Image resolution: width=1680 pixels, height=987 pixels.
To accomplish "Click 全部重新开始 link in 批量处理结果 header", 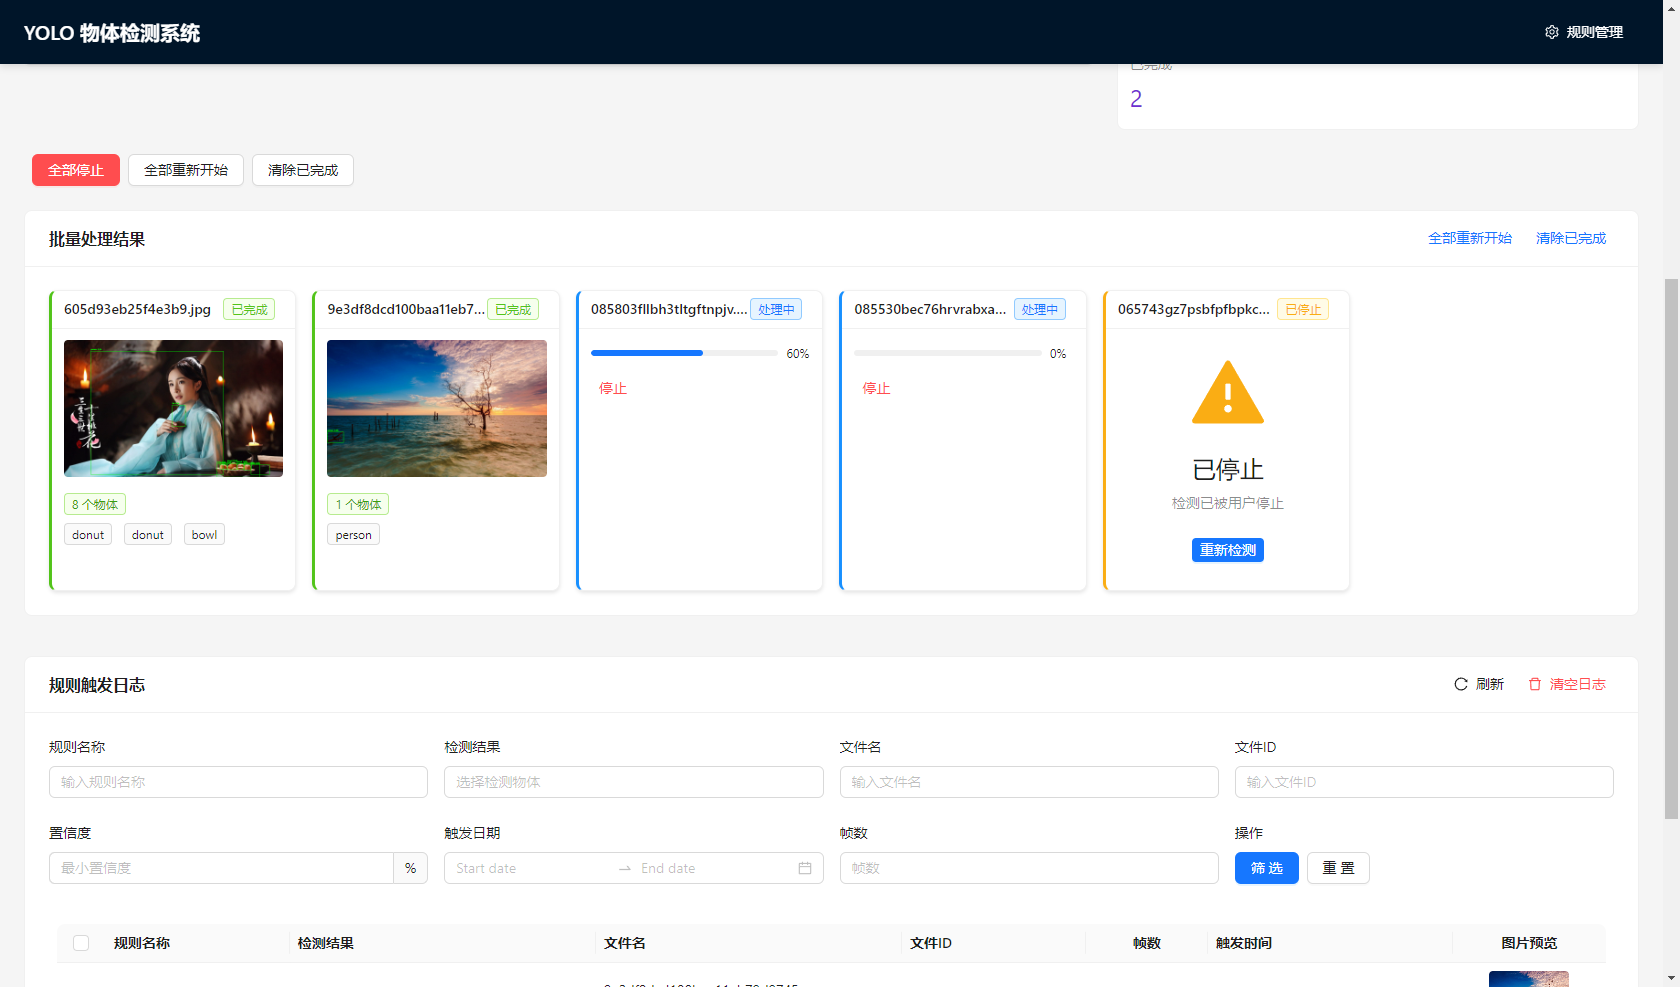I will (1470, 238).
